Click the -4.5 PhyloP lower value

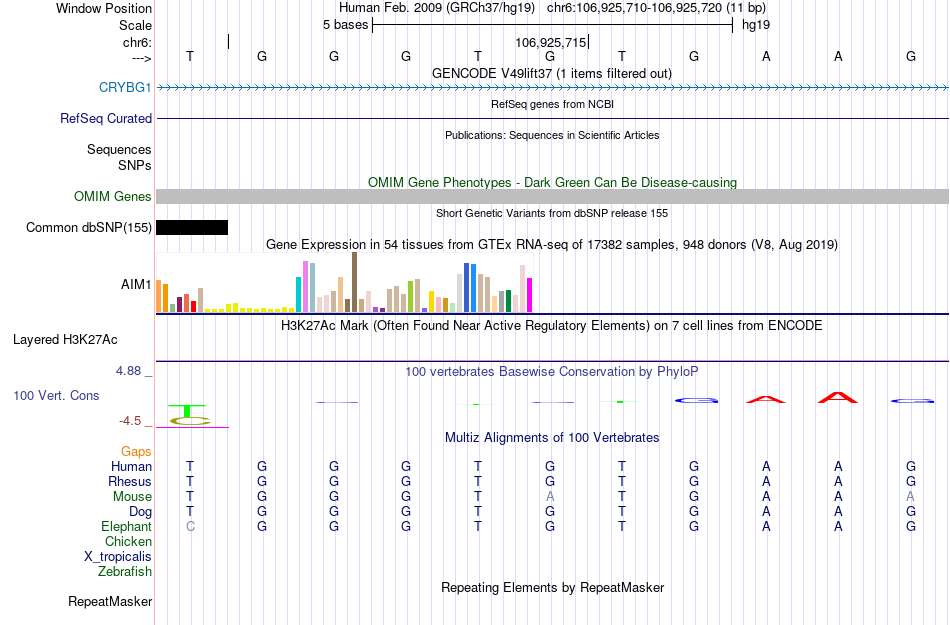(130, 421)
